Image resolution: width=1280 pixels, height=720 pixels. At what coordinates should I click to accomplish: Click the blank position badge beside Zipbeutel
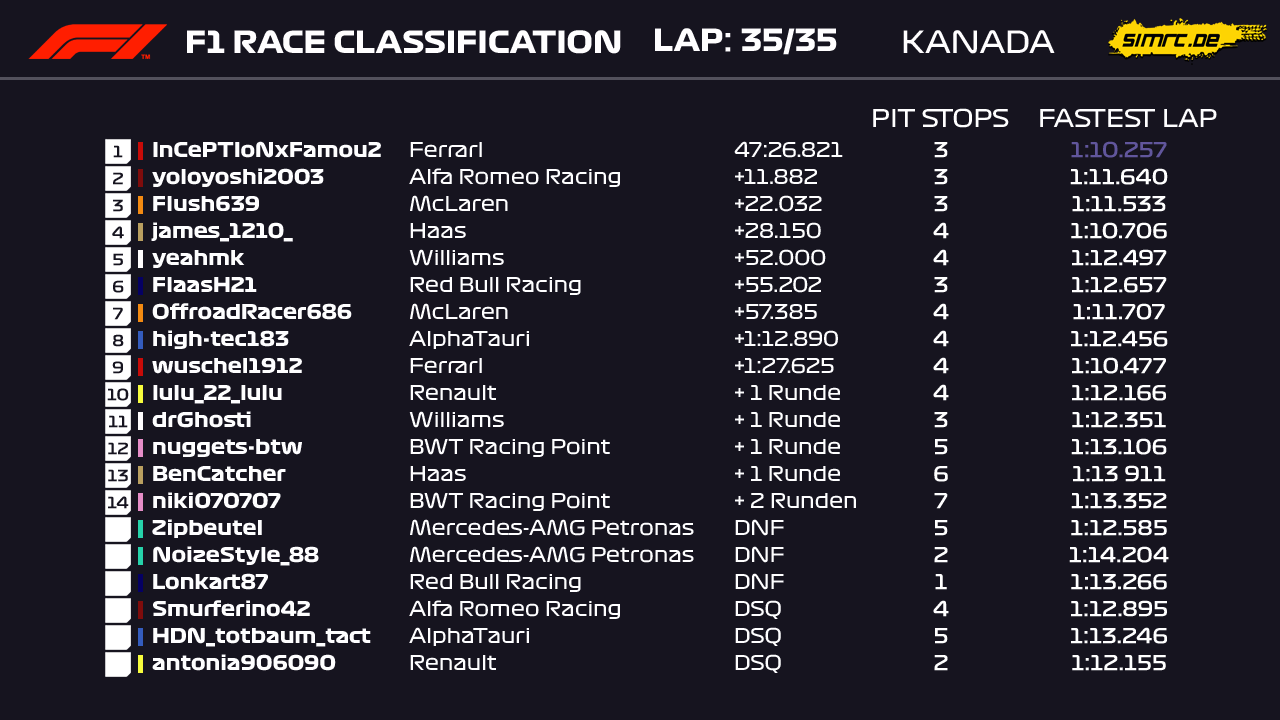pos(118,529)
